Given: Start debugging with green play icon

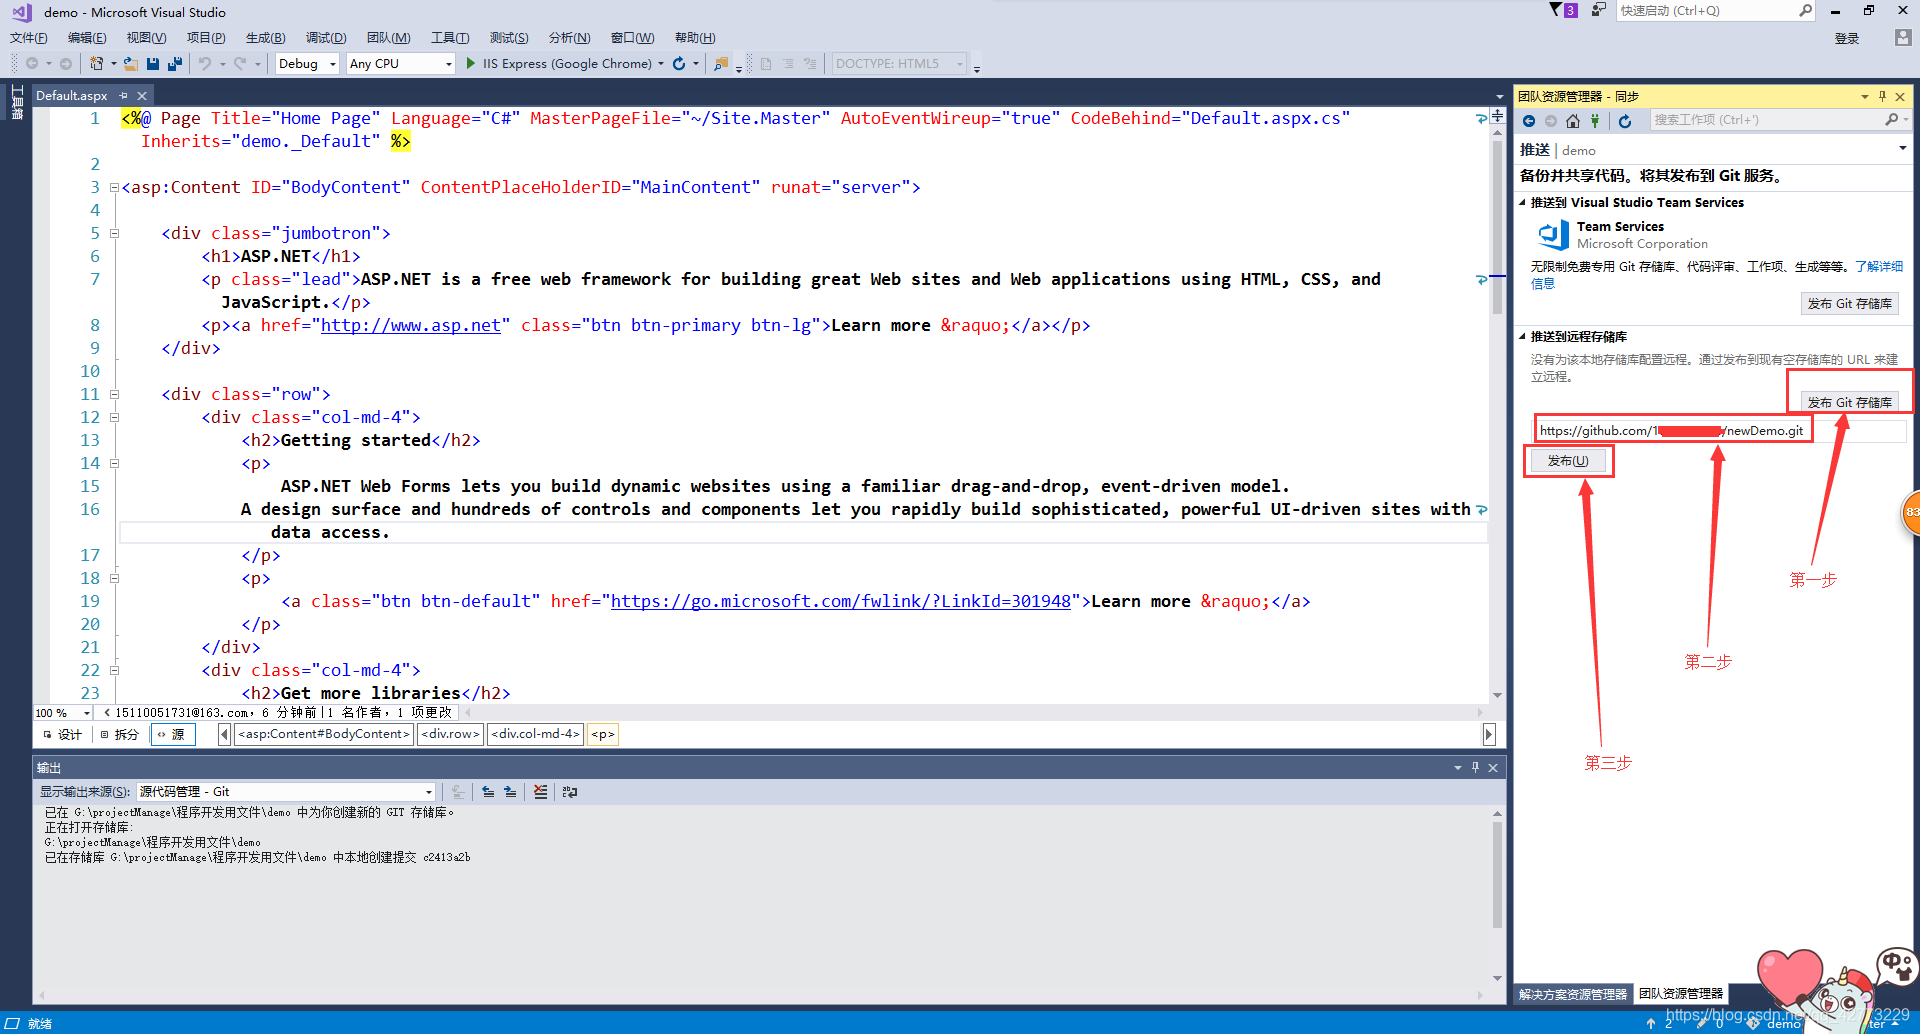Looking at the screenshot, I should click(x=471, y=63).
